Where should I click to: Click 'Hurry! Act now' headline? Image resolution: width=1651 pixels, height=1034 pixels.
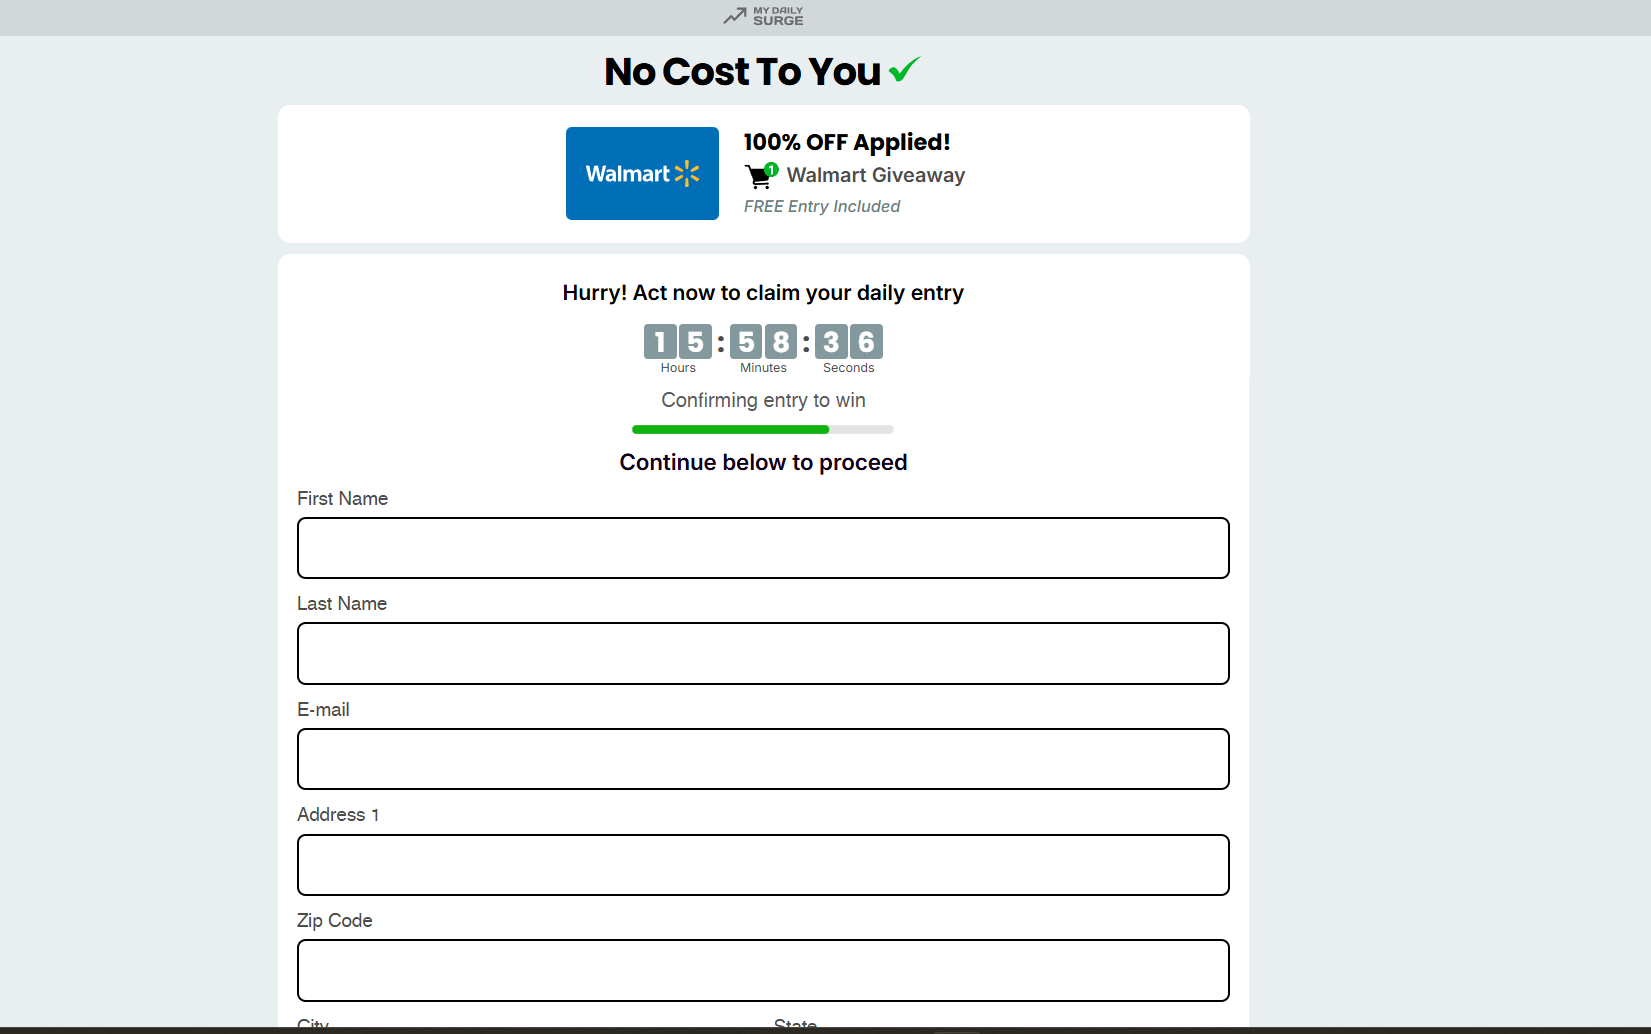(x=763, y=293)
